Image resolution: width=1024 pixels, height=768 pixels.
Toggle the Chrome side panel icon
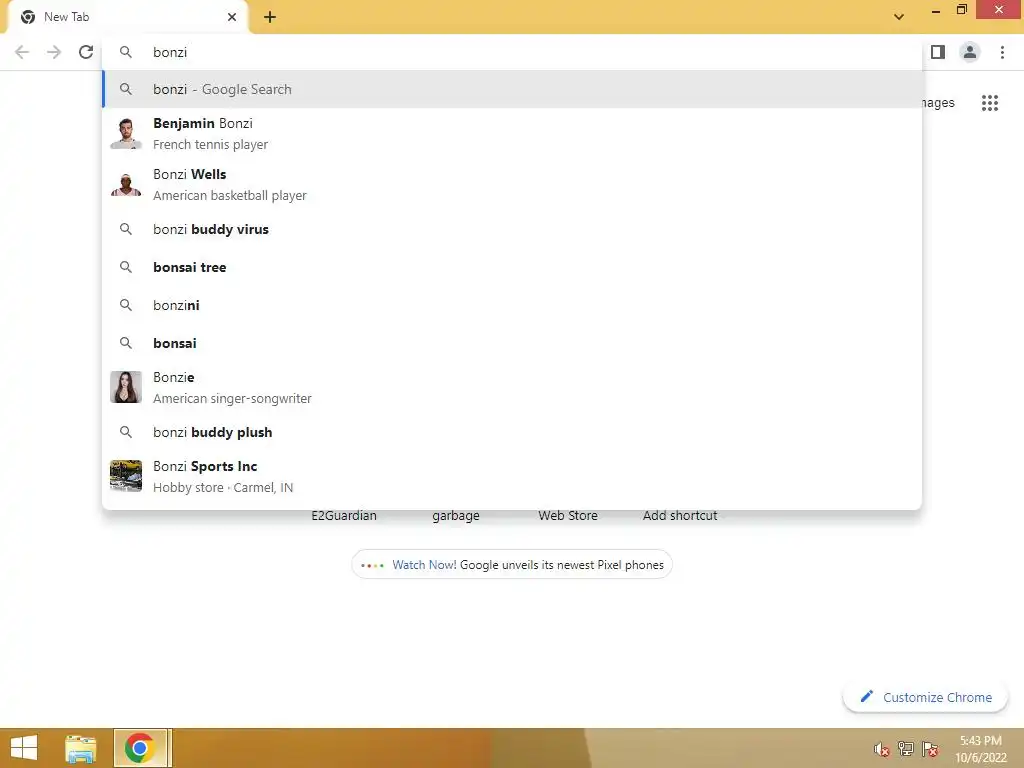pyautogui.click(x=938, y=52)
